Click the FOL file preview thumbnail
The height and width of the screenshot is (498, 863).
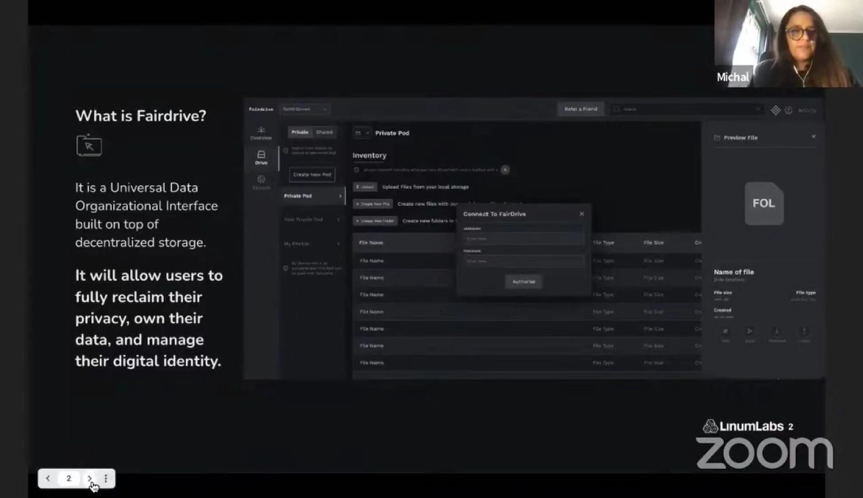[764, 204]
